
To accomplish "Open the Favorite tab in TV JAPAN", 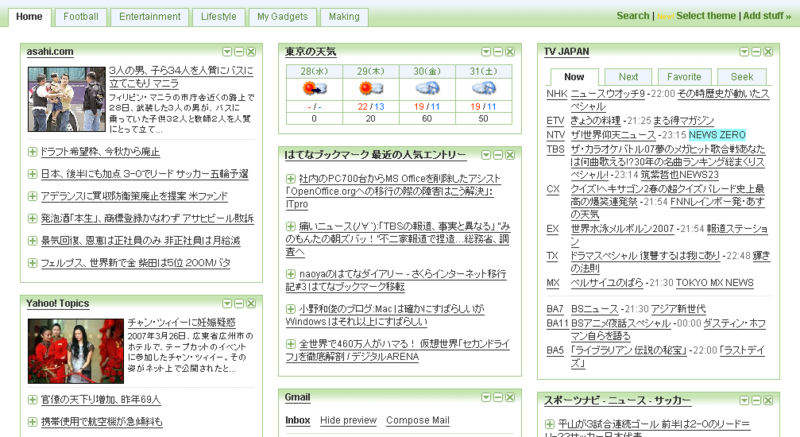I will (x=684, y=76).
